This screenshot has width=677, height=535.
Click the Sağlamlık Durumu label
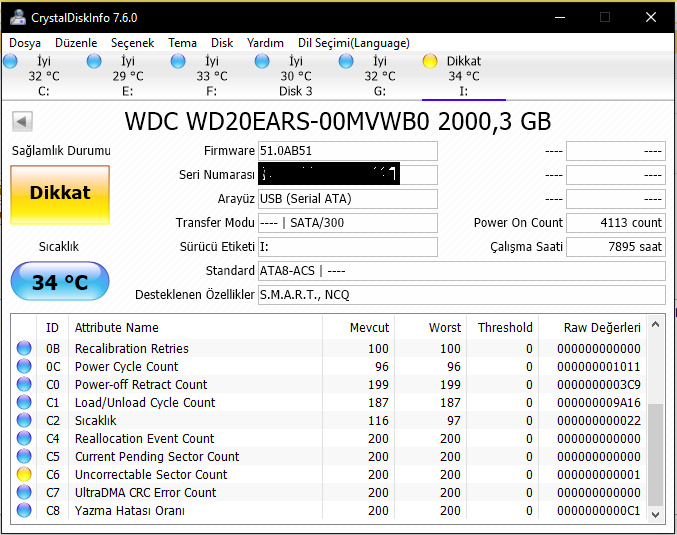[61, 151]
